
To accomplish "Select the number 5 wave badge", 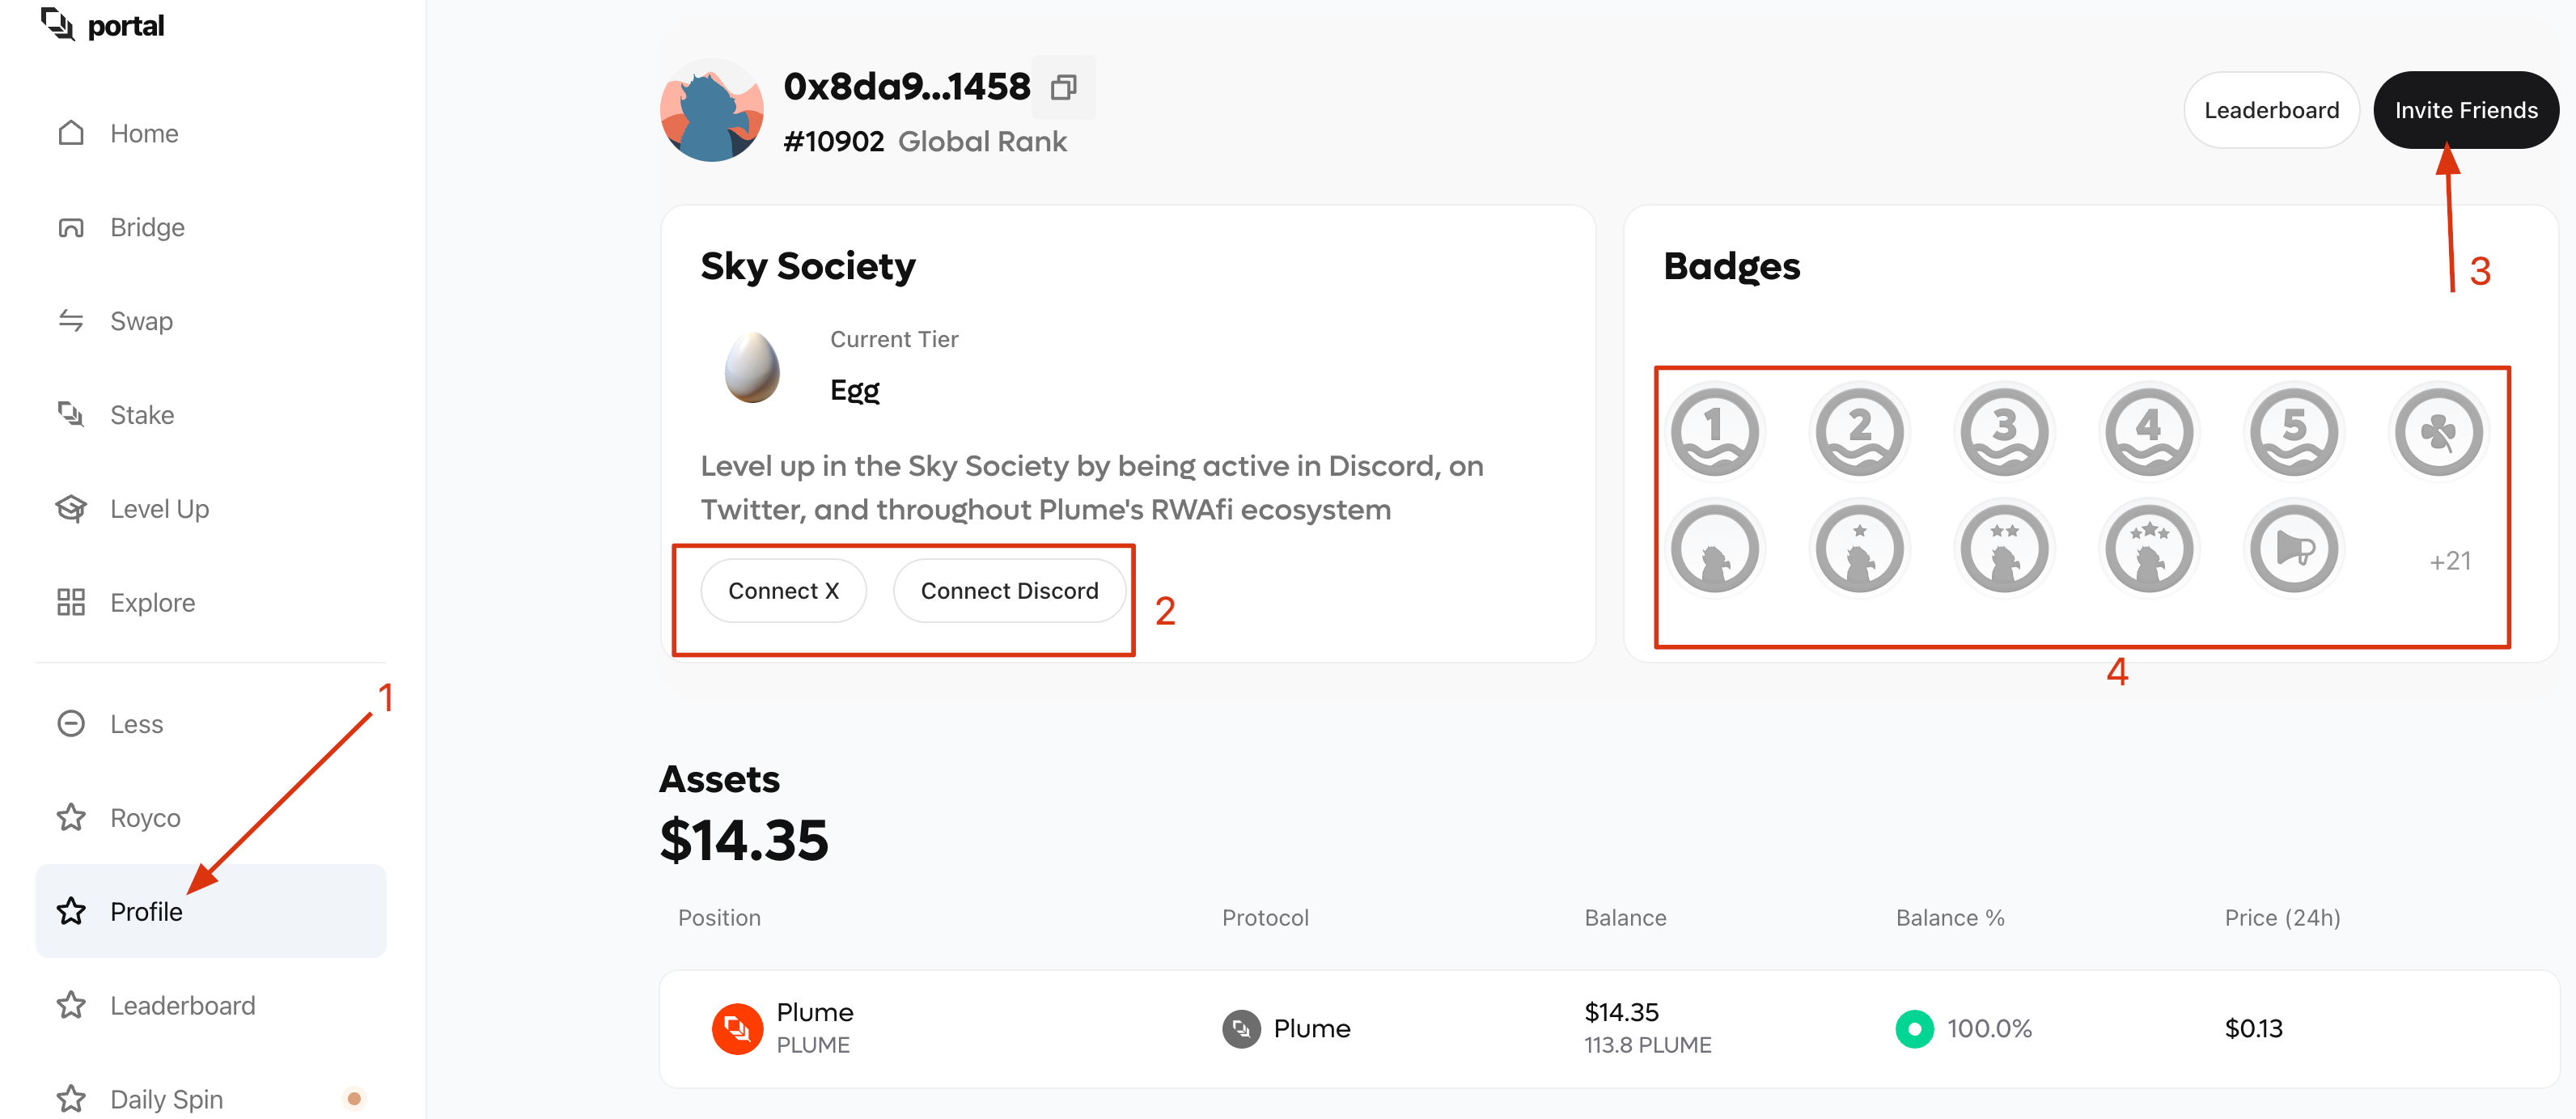I will 2294,431.
